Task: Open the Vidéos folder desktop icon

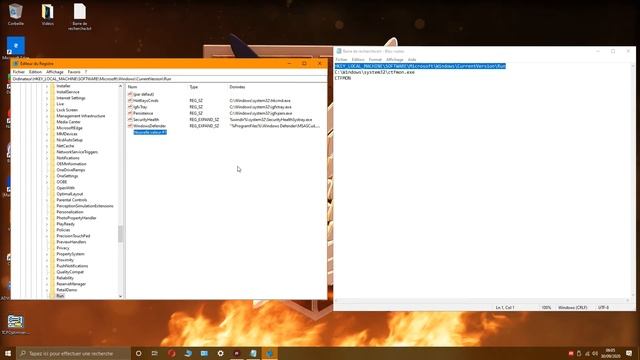Action: (48, 15)
